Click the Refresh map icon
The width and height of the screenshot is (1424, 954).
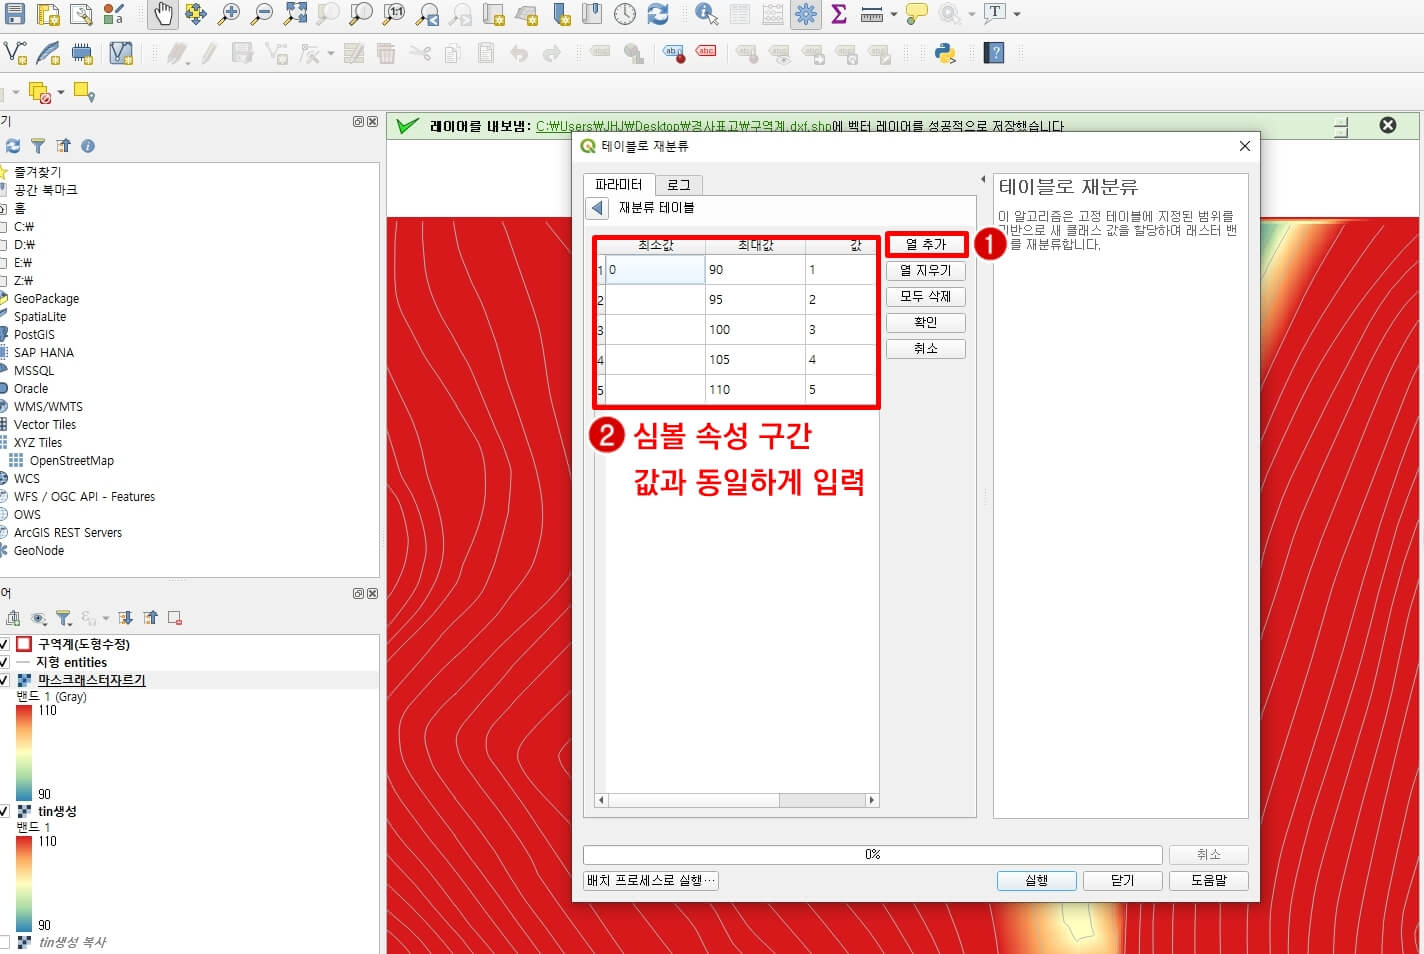click(658, 14)
